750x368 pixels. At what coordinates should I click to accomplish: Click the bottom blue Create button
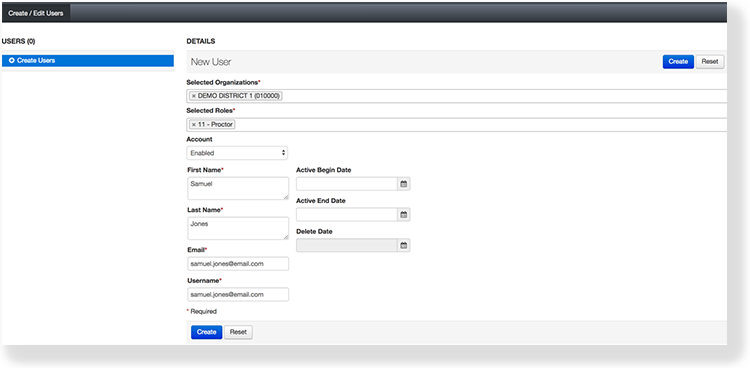[x=207, y=332]
